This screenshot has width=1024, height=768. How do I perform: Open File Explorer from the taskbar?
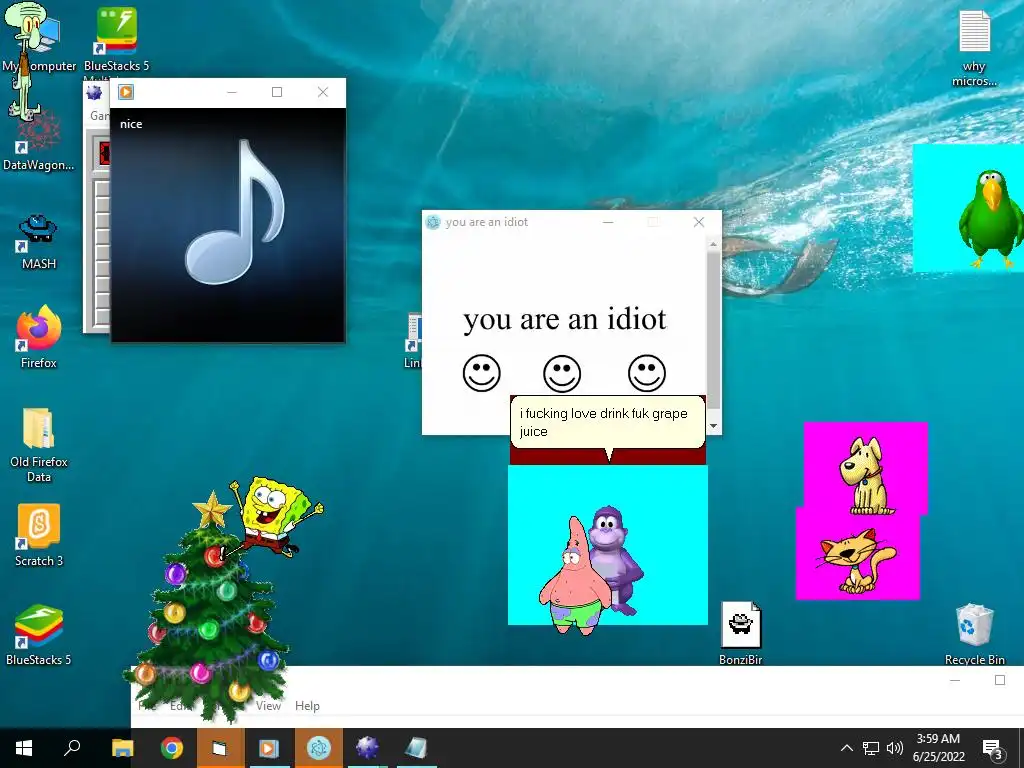click(122, 748)
